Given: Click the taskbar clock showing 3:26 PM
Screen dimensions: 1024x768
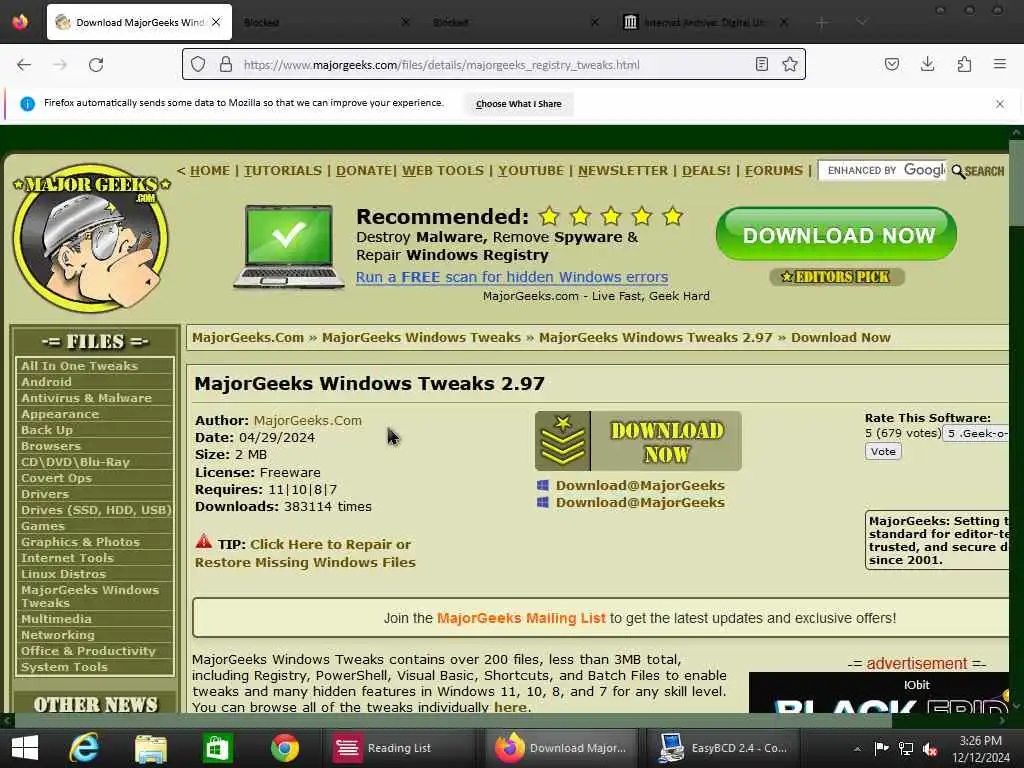Looking at the screenshot, I should pyautogui.click(x=980, y=748).
